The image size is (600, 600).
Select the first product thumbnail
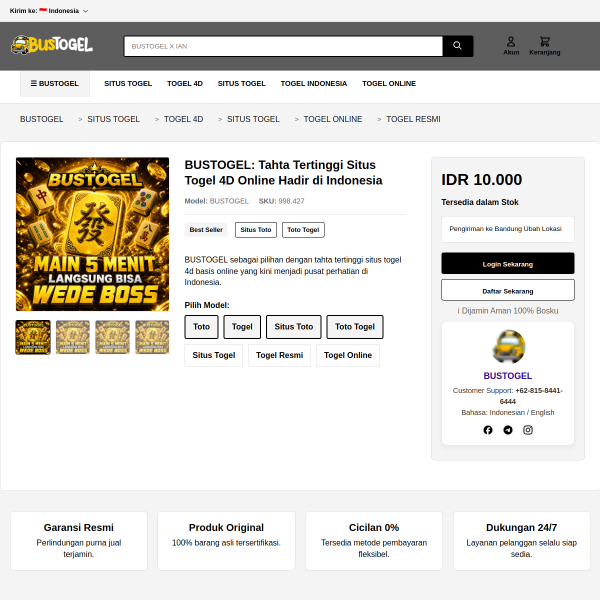(33, 337)
